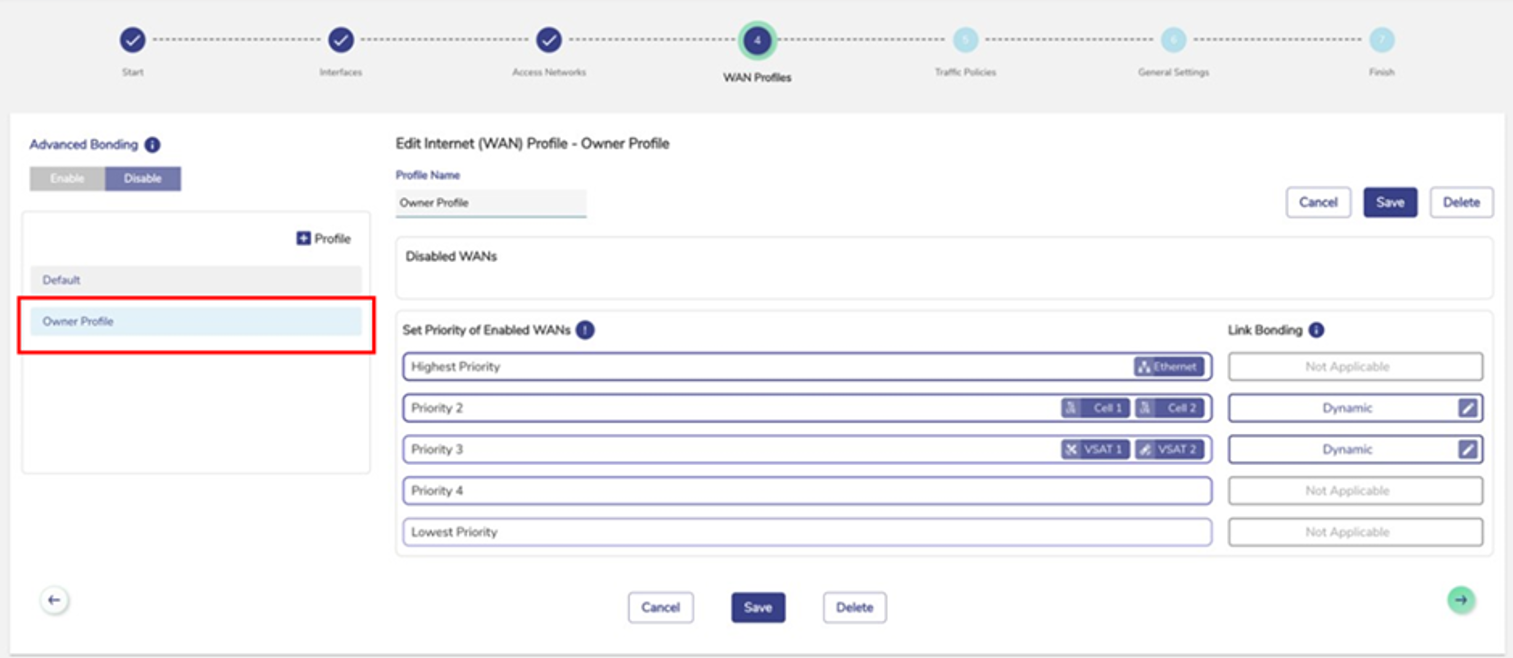Jump to the Interfaces wizard step

click(x=341, y=40)
